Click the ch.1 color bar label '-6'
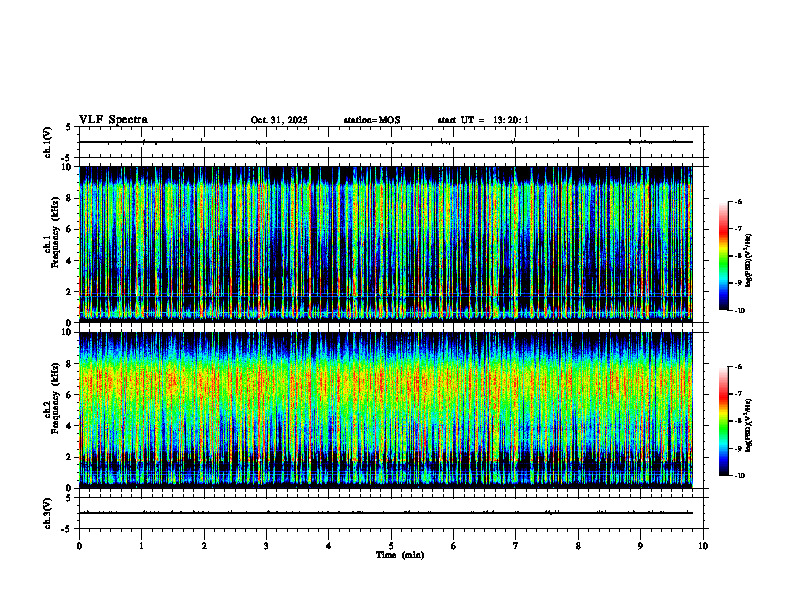 pyautogui.click(x=738, y=202)
